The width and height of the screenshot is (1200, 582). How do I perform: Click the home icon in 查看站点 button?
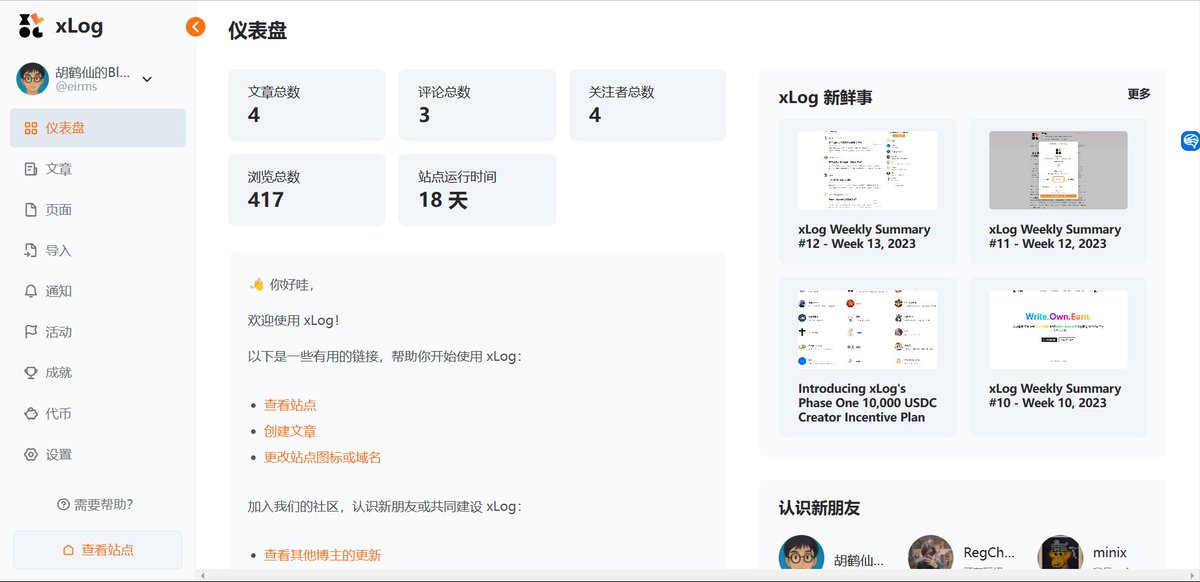coord(68,550)
